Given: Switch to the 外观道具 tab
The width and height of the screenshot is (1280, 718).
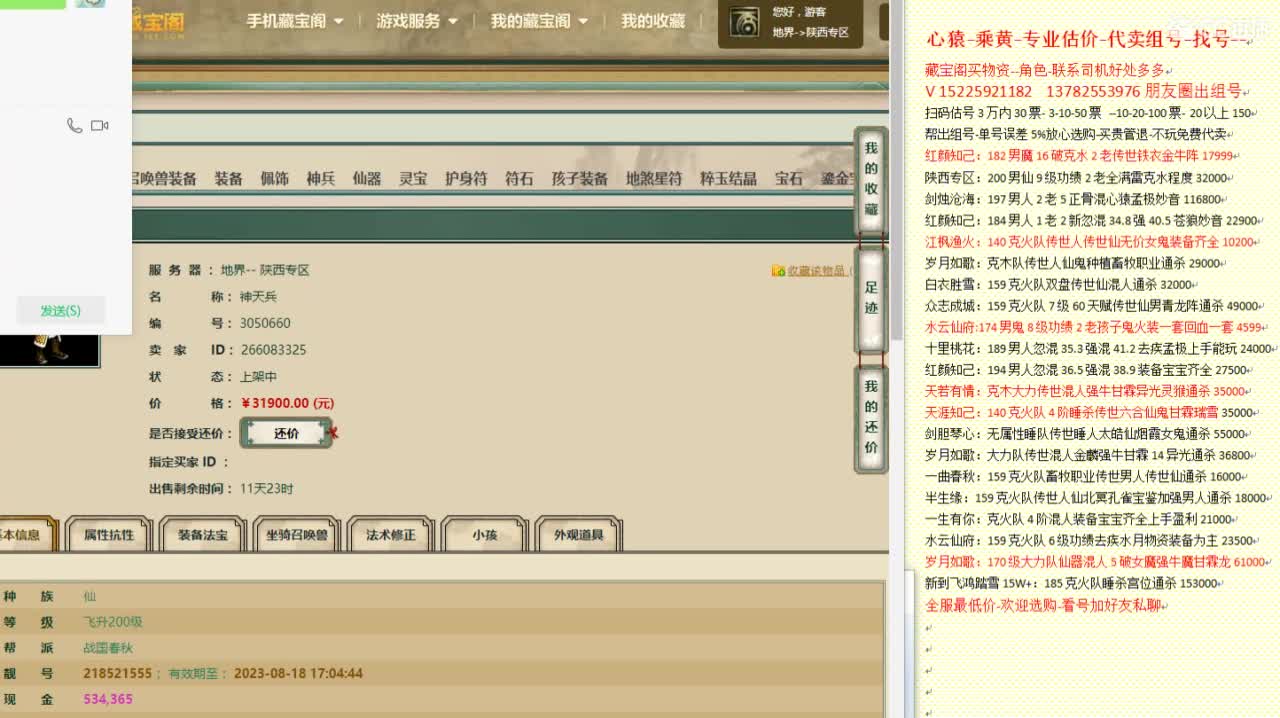Looking at the screenshot, I should tap(578, 535).
